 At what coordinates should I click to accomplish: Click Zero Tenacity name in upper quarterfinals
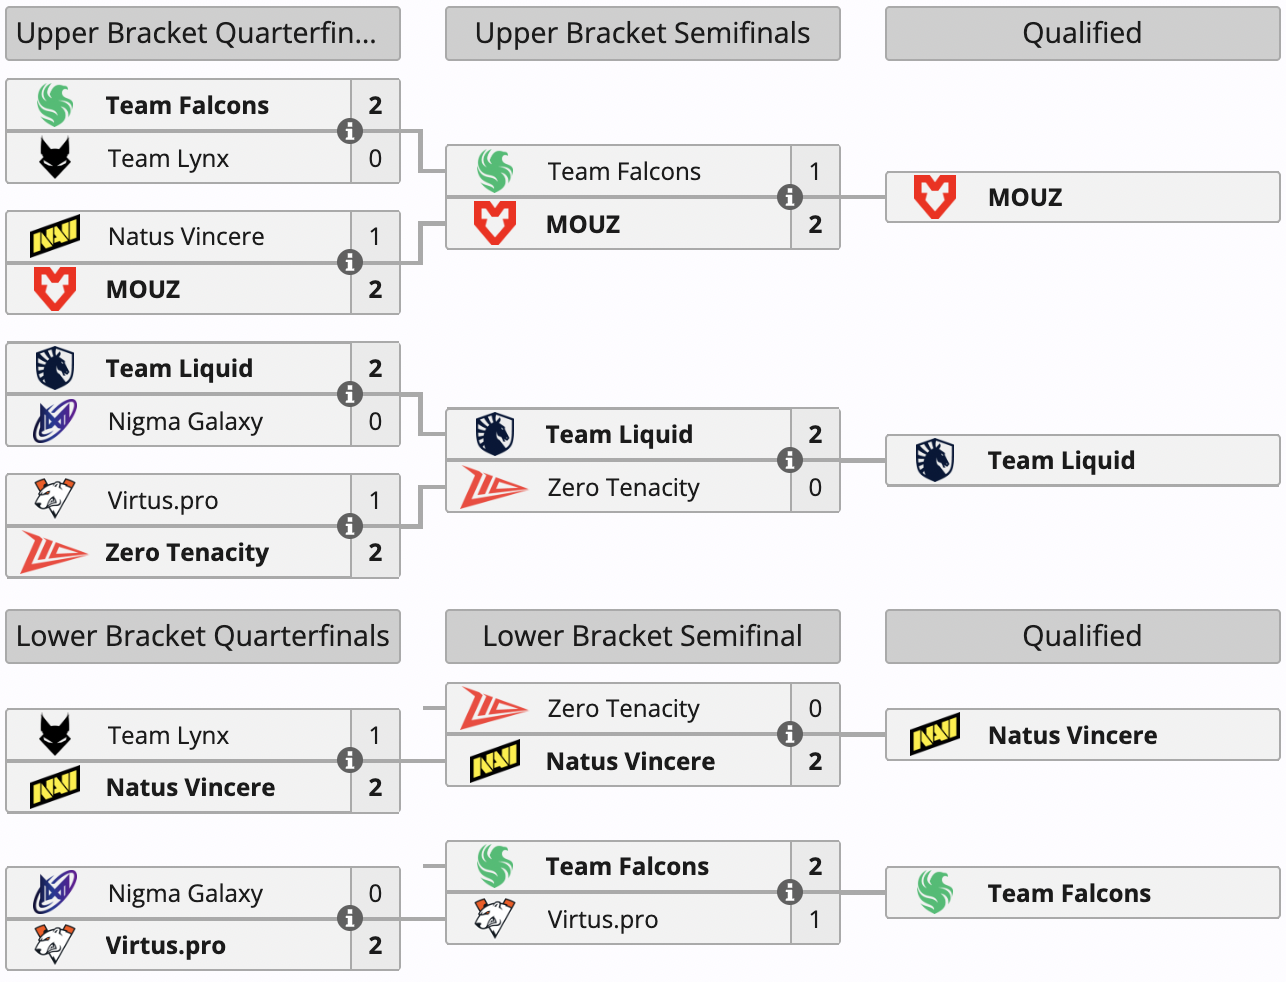pos(187,552)
